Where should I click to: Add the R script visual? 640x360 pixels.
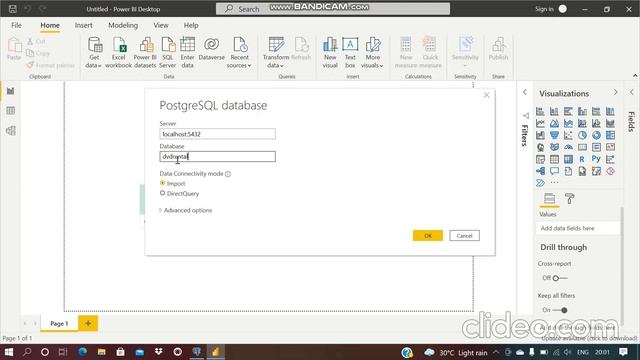[582, 159]
